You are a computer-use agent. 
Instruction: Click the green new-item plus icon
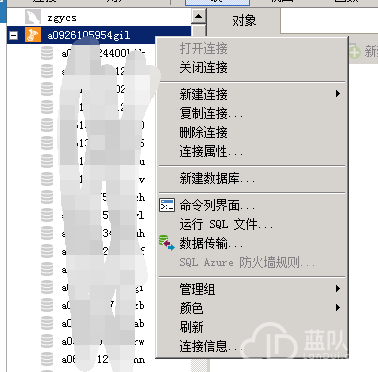(355, 52)
